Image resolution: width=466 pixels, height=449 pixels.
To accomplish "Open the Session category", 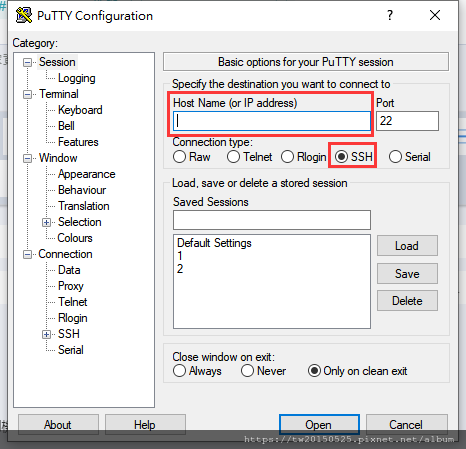I will click(x=57, y=62).
